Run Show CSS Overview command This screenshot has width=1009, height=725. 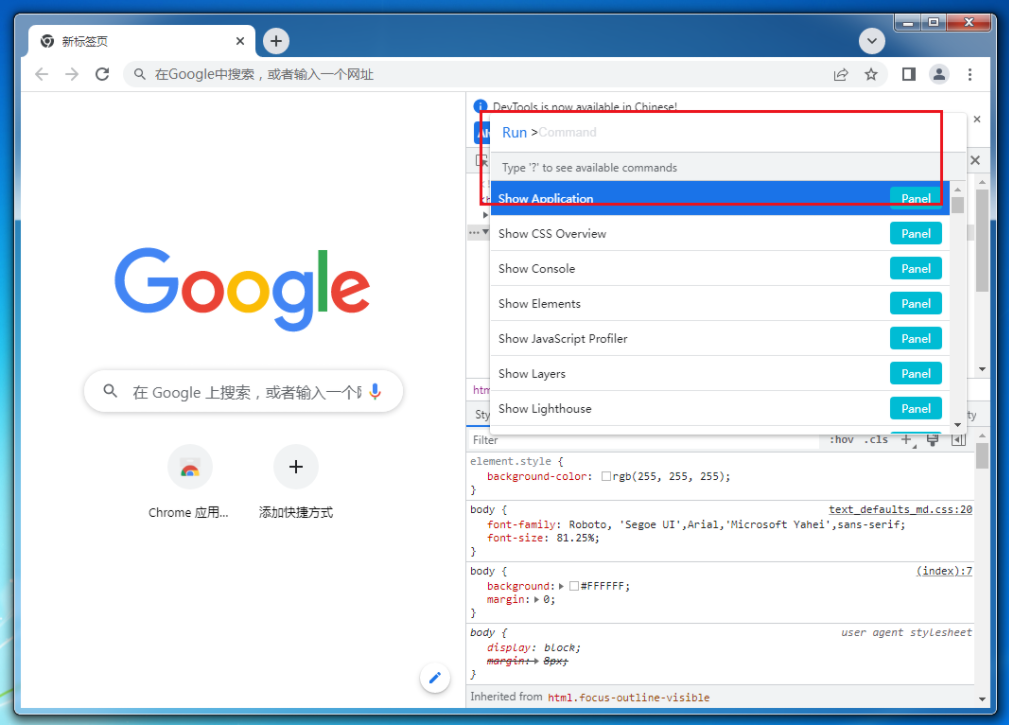(719, 234)
